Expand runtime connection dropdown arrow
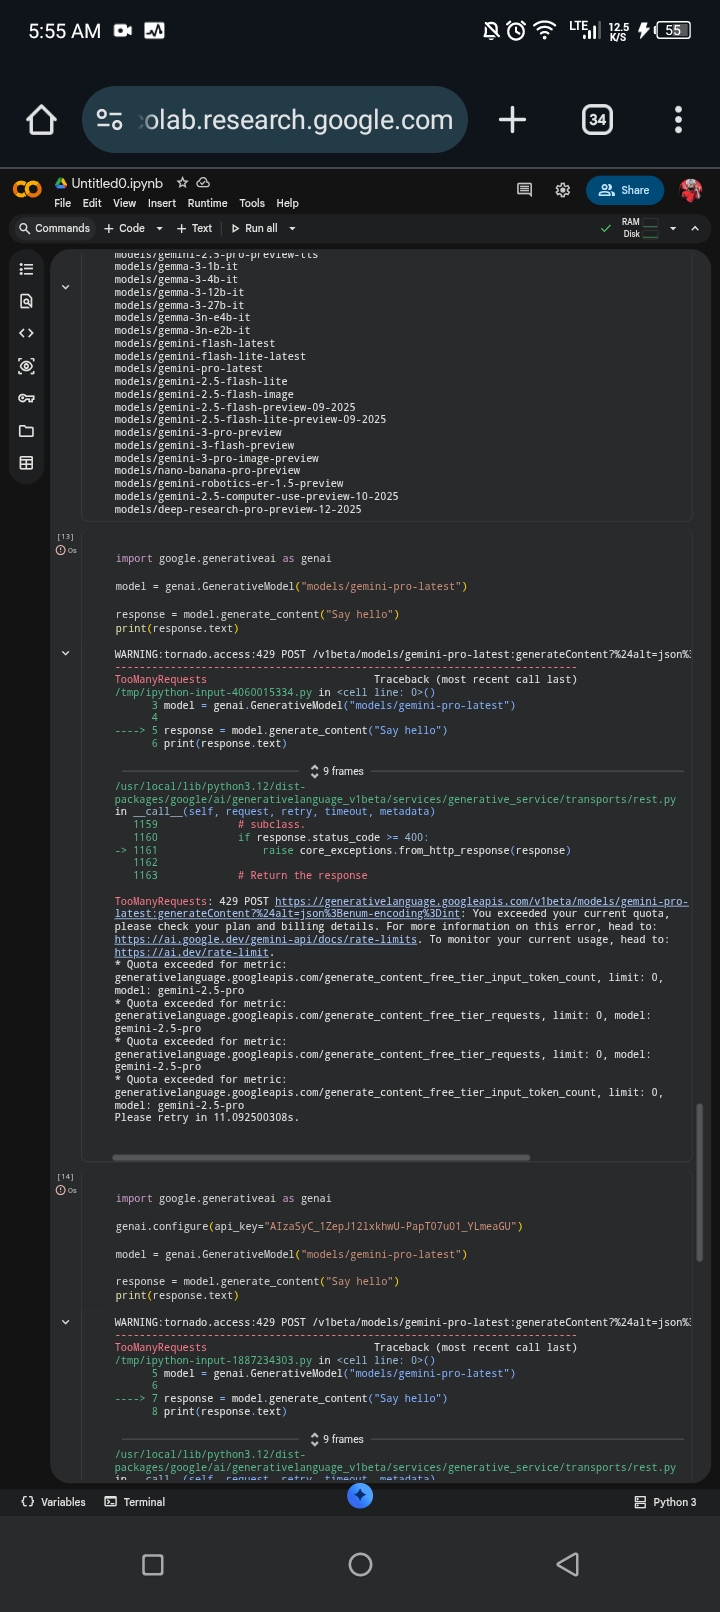This screenshot has width=720, height=1612. [x=672, y=228]
